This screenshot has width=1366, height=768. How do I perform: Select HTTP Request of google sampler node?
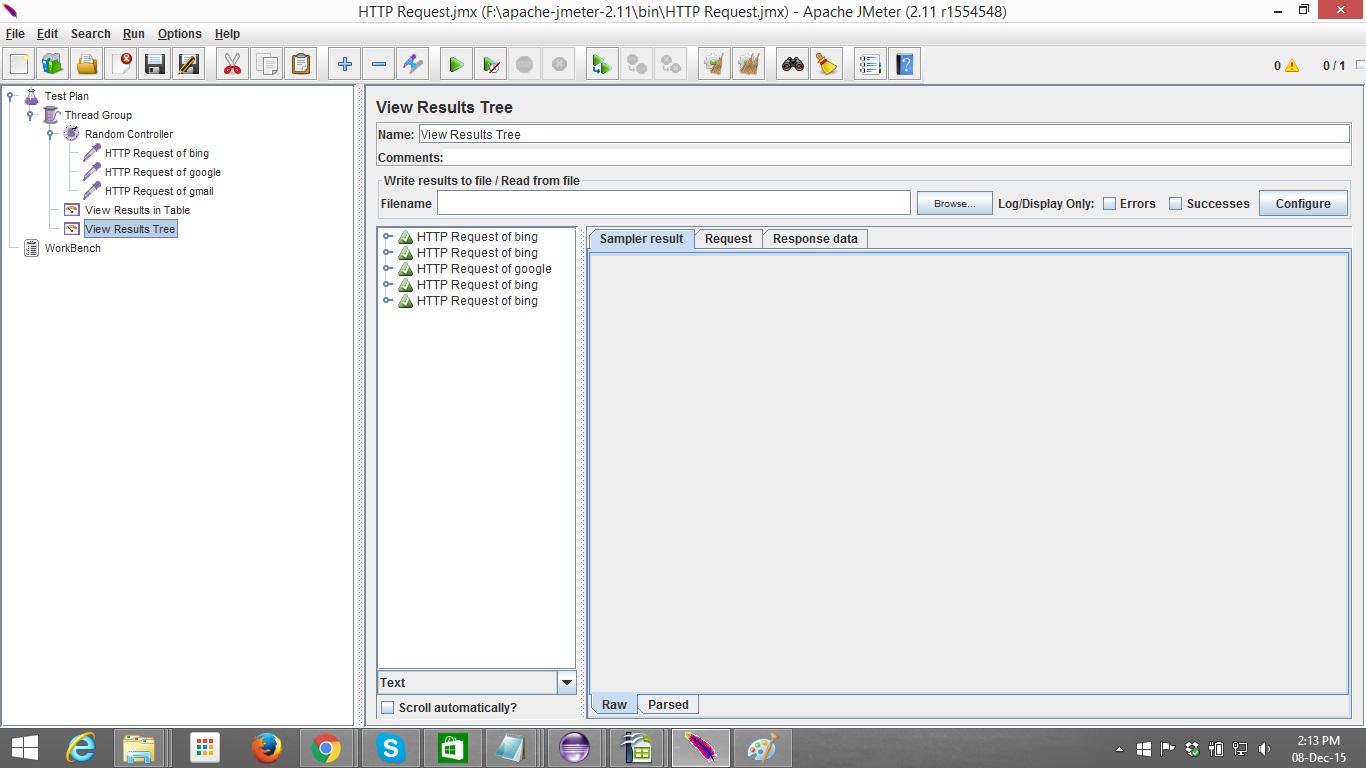coord(163,172)
